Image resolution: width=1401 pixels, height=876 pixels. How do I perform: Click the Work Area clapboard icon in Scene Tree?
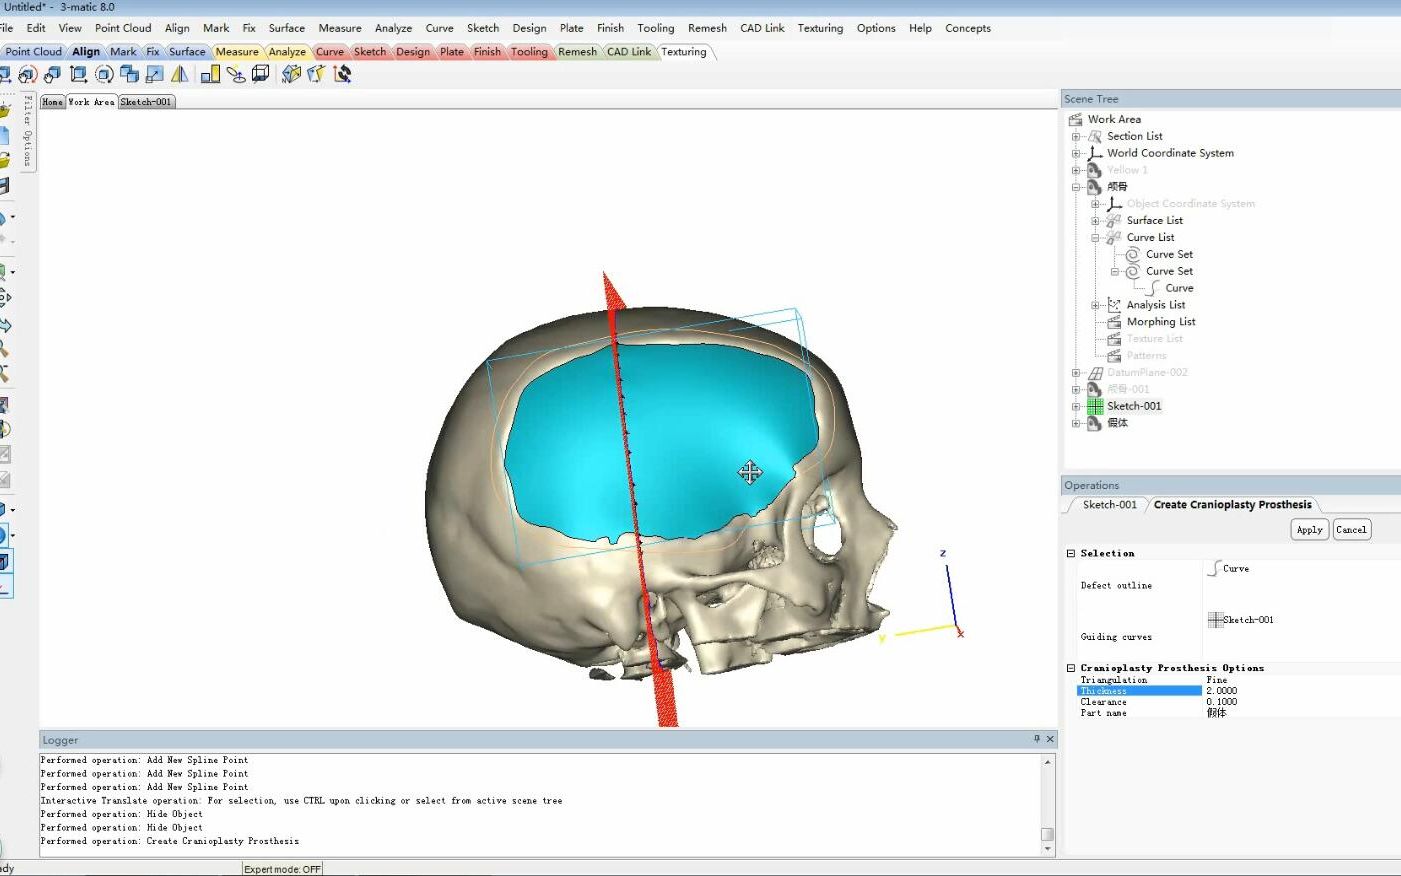(1076, 119)
